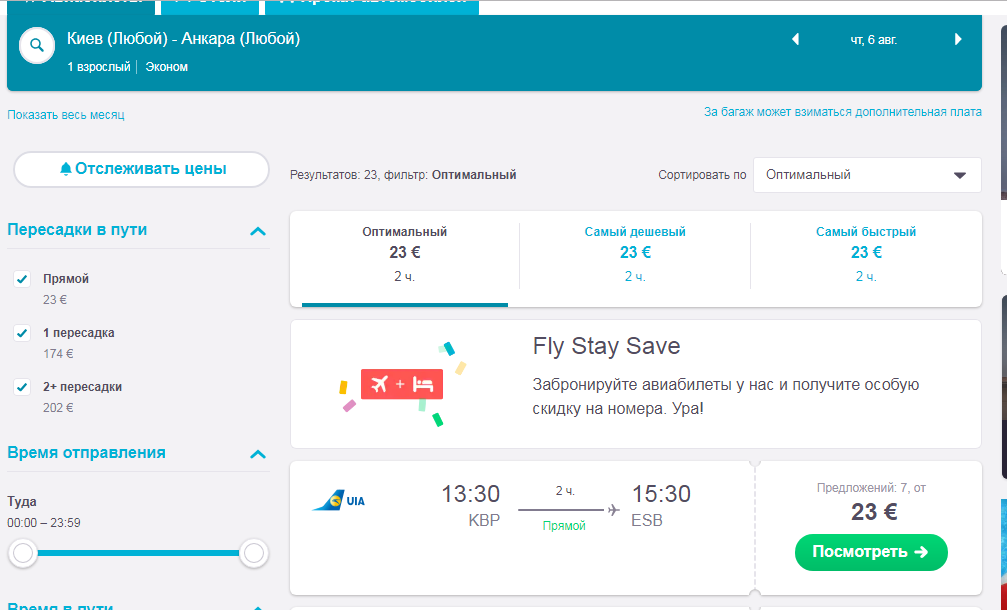Open the baggage fee notice link

(843, 112)
